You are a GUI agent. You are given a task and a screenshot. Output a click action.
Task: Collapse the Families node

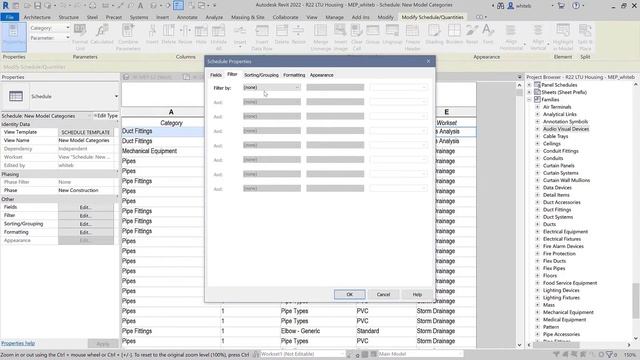tap(529, 100)
